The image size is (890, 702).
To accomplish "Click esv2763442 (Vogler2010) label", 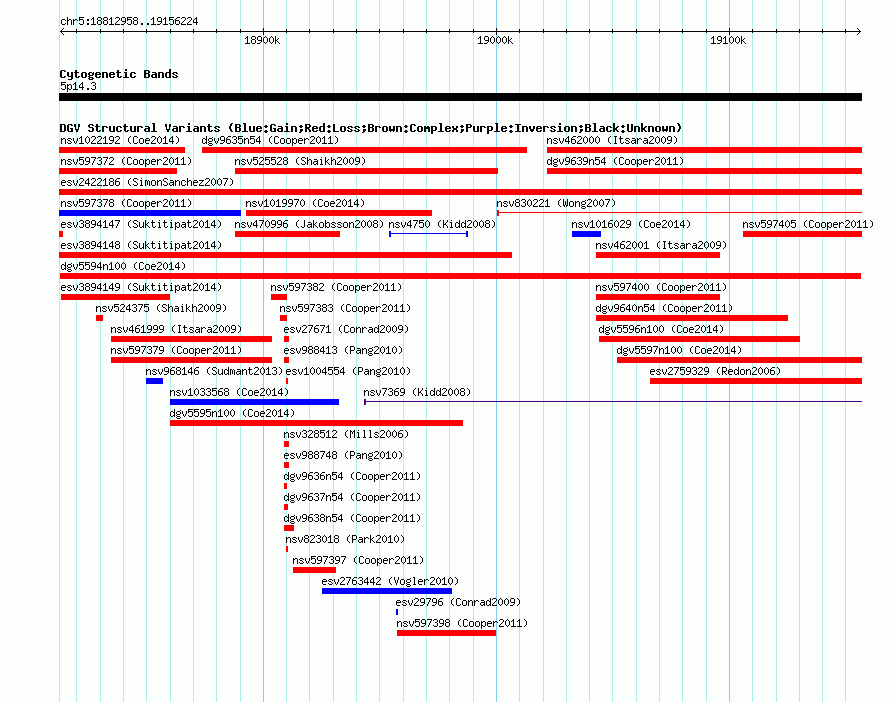I will tap(391, 581).
